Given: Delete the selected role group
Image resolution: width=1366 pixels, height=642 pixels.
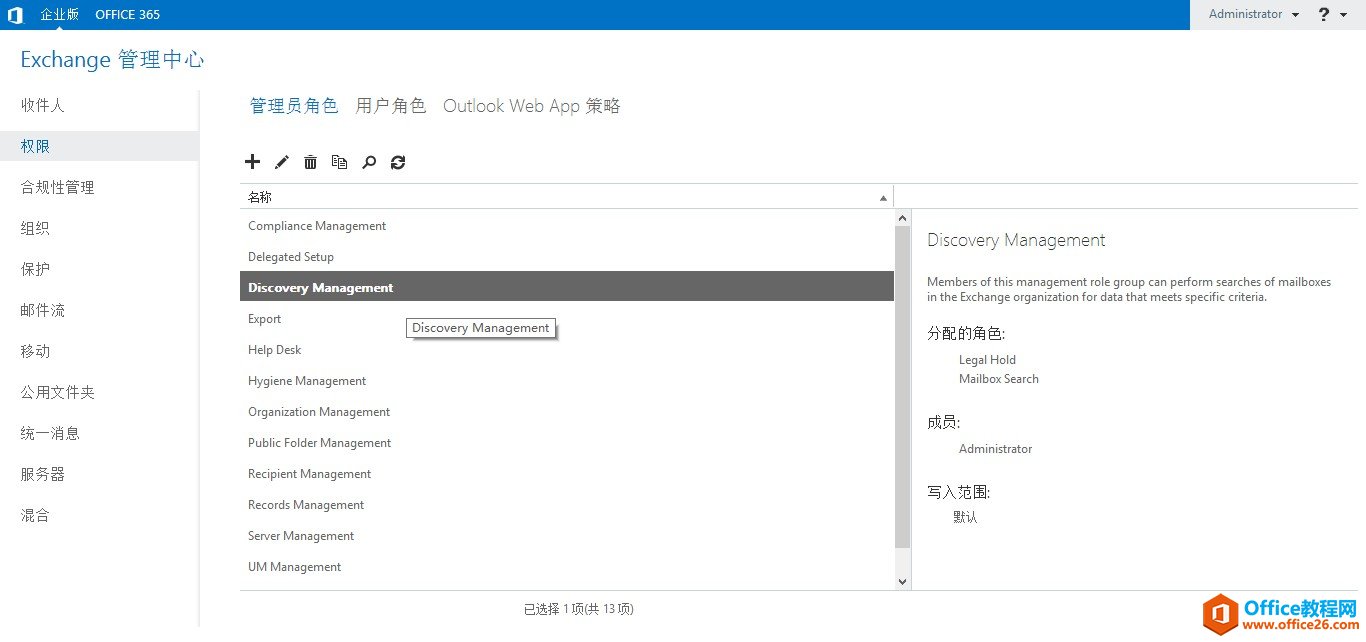Looking at the screenshot, I should (310, 161).
